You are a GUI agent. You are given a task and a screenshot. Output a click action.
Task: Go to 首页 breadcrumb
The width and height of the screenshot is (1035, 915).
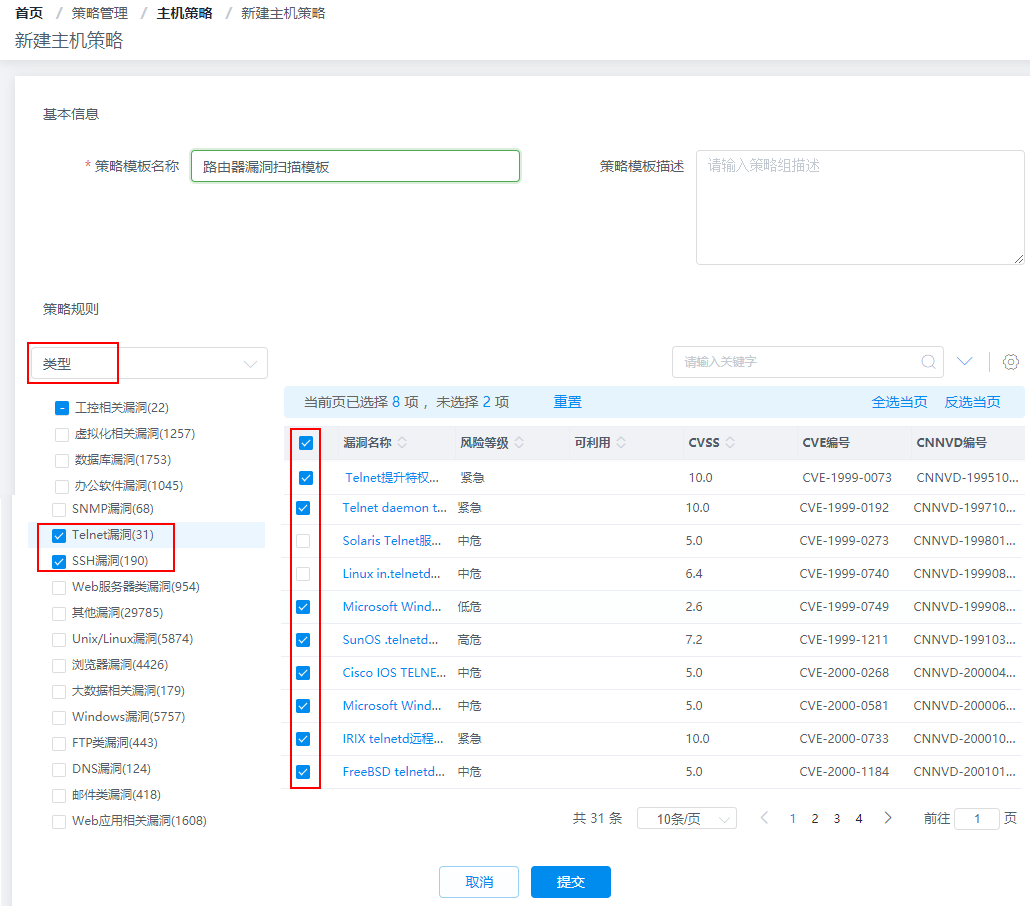(29, 13)
